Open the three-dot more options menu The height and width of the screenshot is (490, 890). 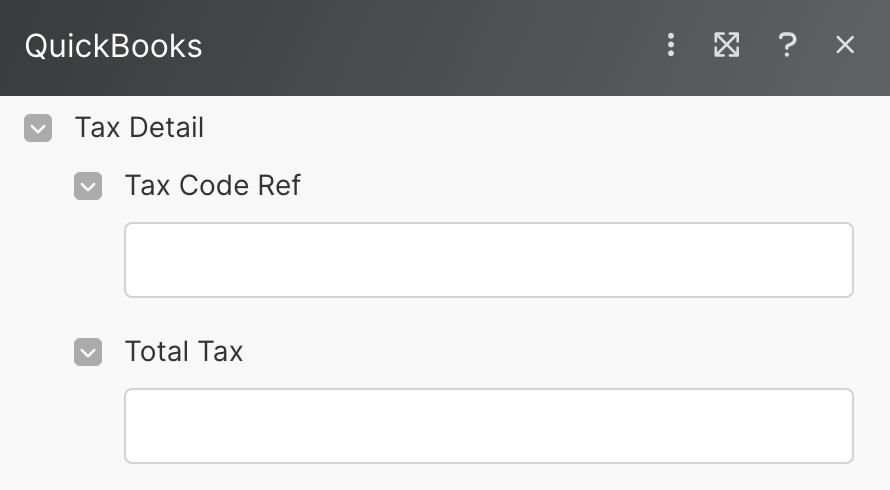[671, 45]
